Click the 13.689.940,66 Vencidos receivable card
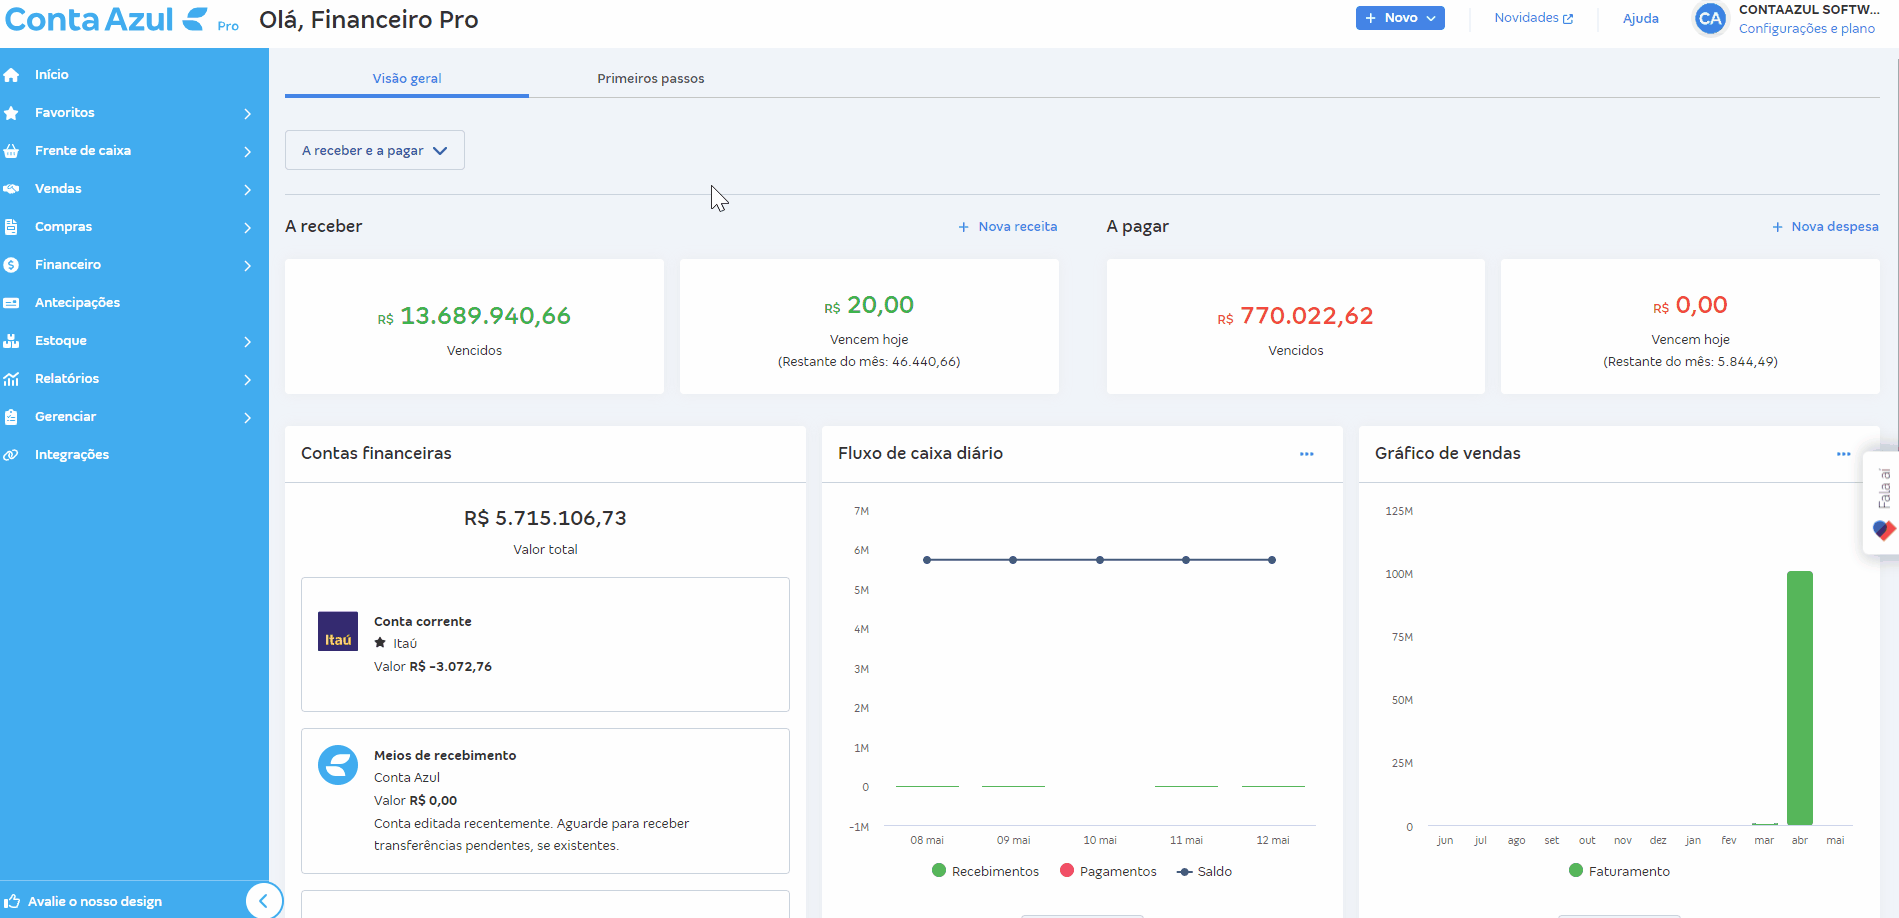 pos(474,327)
